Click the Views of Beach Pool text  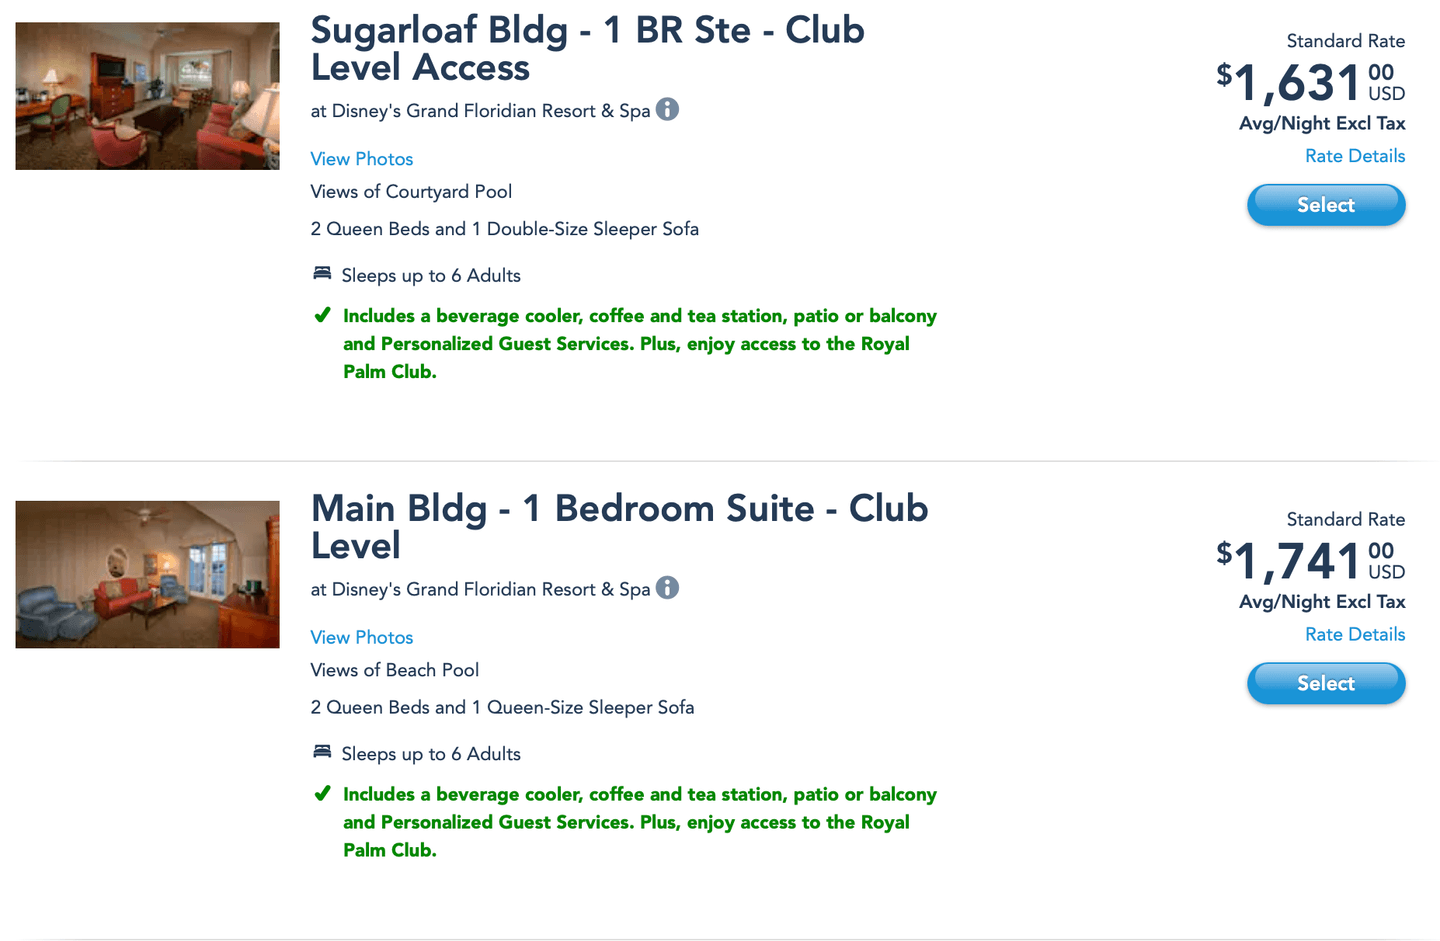pos(394,670)
